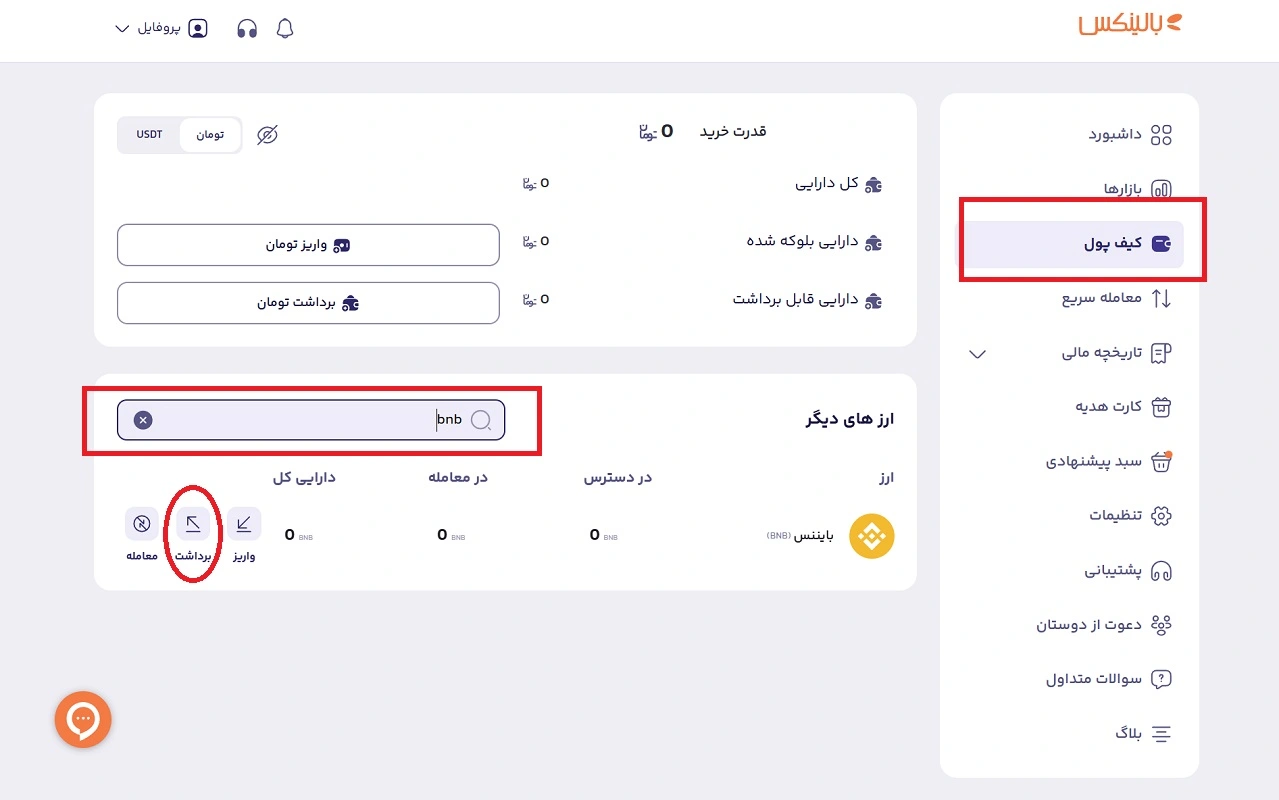1279x800 pixels.
Task: Switch currency display to USDT
Action: [149, 135]
